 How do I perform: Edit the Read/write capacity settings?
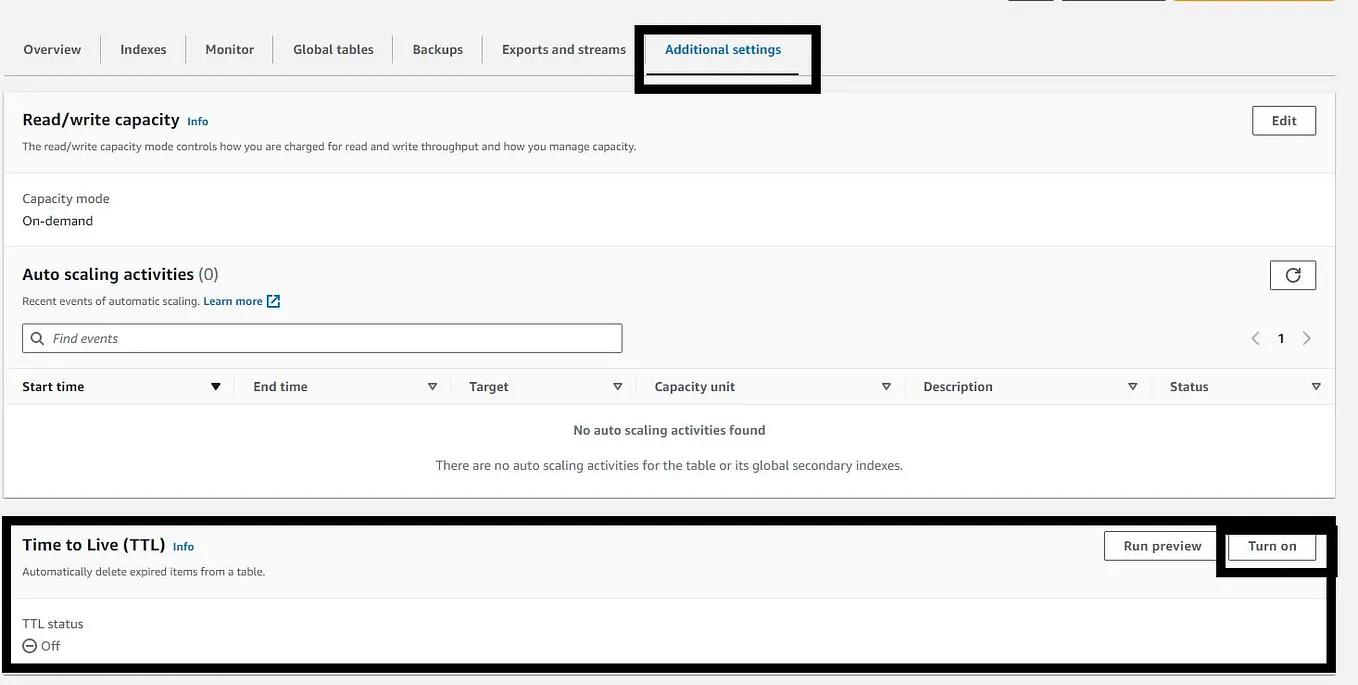click(x=1283, y=120)
